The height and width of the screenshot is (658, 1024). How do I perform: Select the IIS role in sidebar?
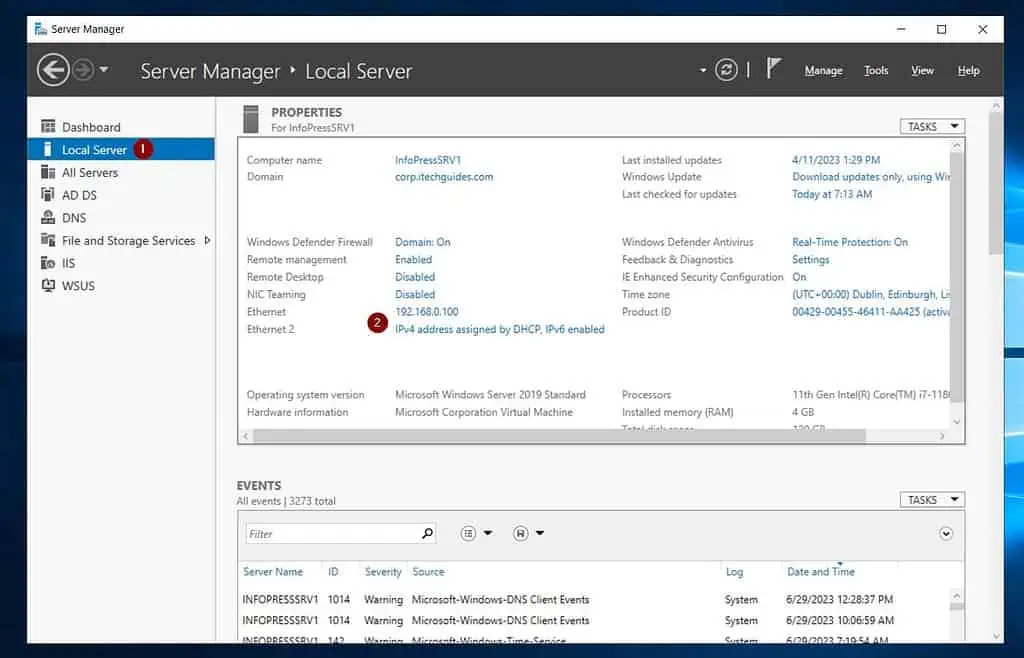coord(68,263)
